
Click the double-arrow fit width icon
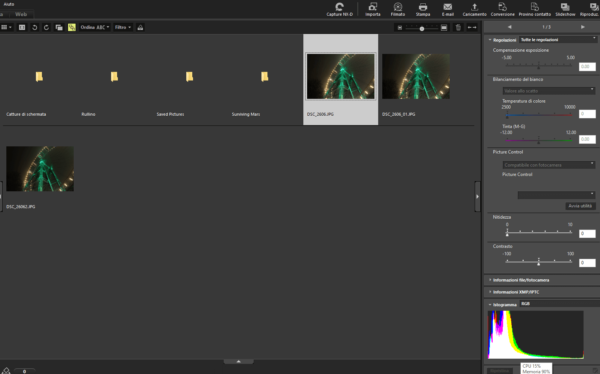[x=472, y=27]
